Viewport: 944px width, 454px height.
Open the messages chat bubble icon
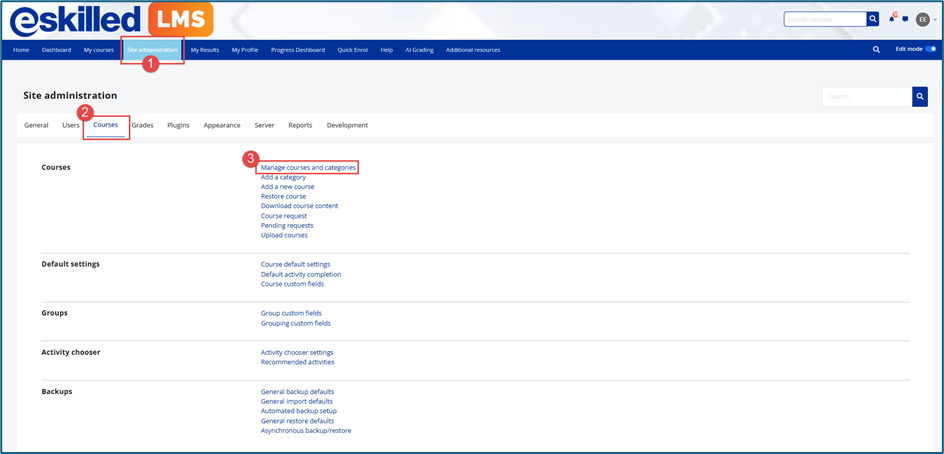(x=905, y=19)
